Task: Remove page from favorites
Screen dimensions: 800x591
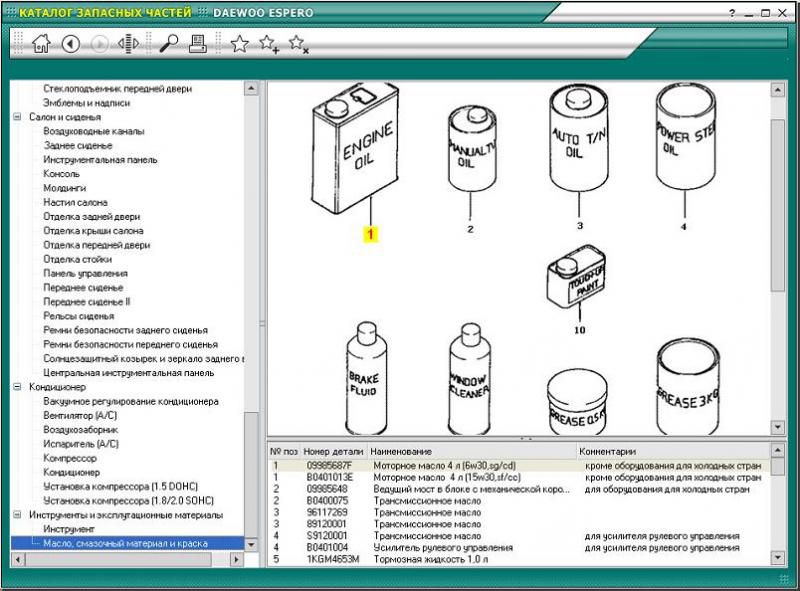Action: coord(298,43)
